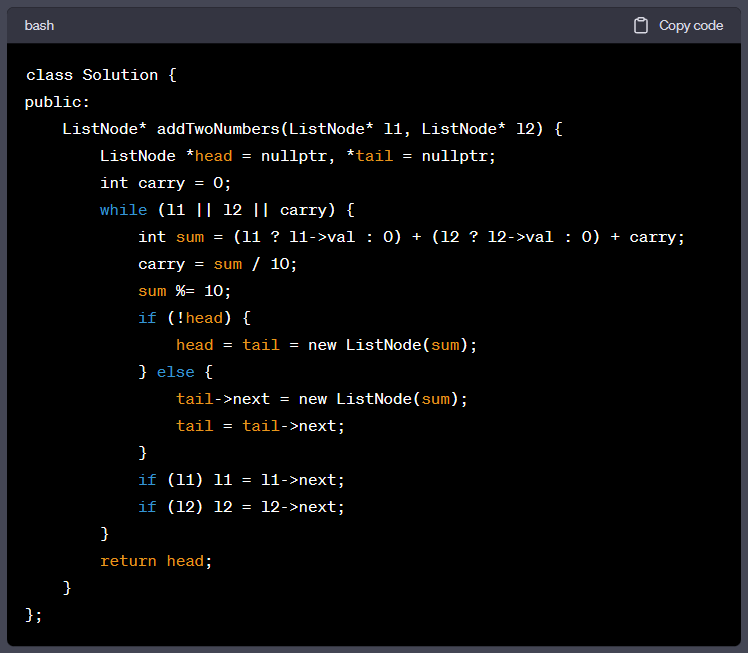
Task: Click the line "tail = tail->next;"
Action: click(x=260, y=426)
